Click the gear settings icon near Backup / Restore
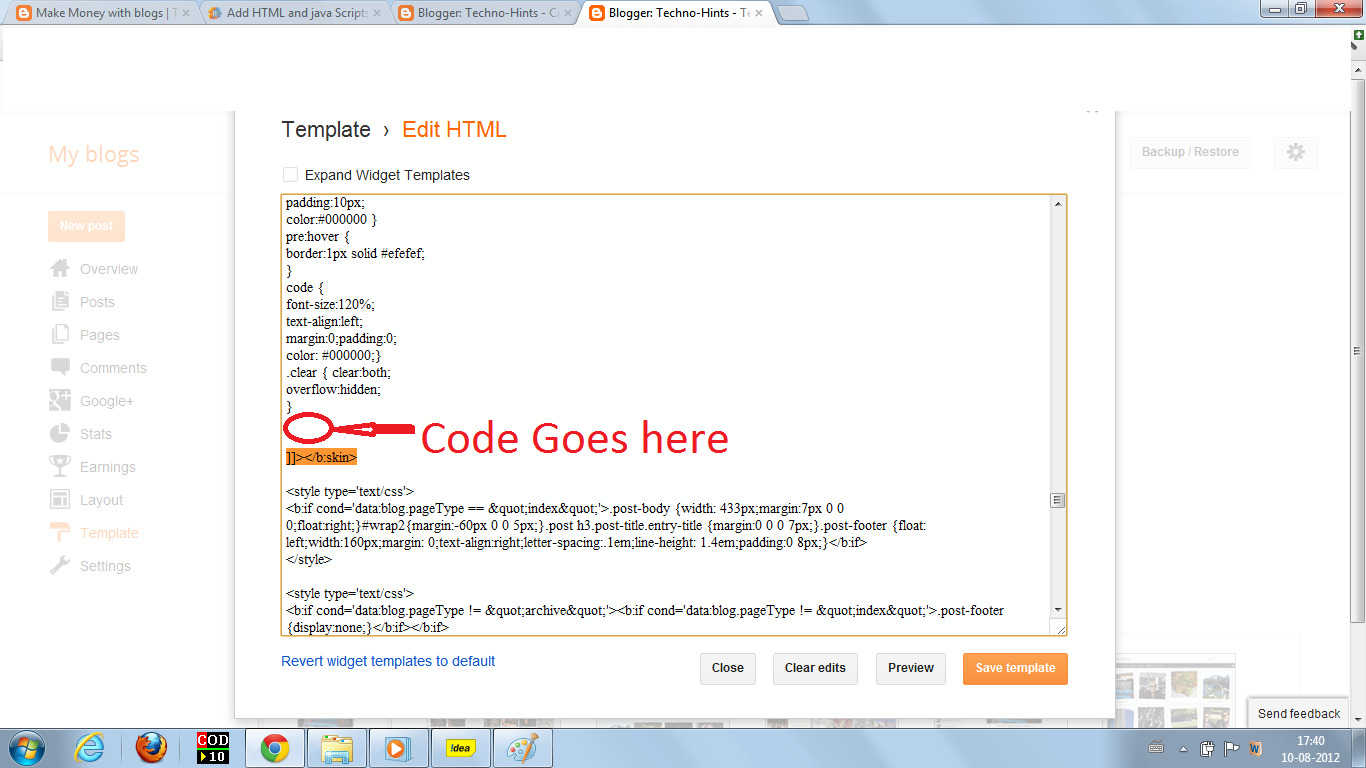Screen dimensions: 1366x768 pos(1296,152)
